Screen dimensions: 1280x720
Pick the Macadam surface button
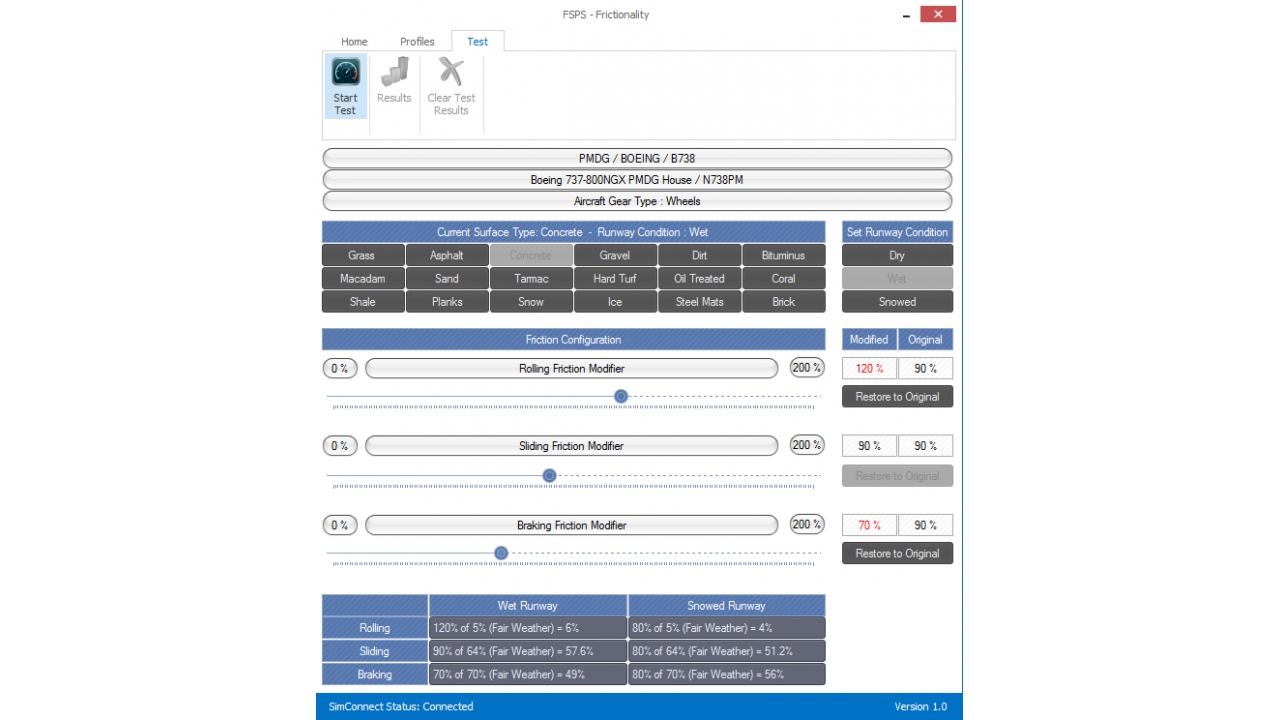[363, 278]
